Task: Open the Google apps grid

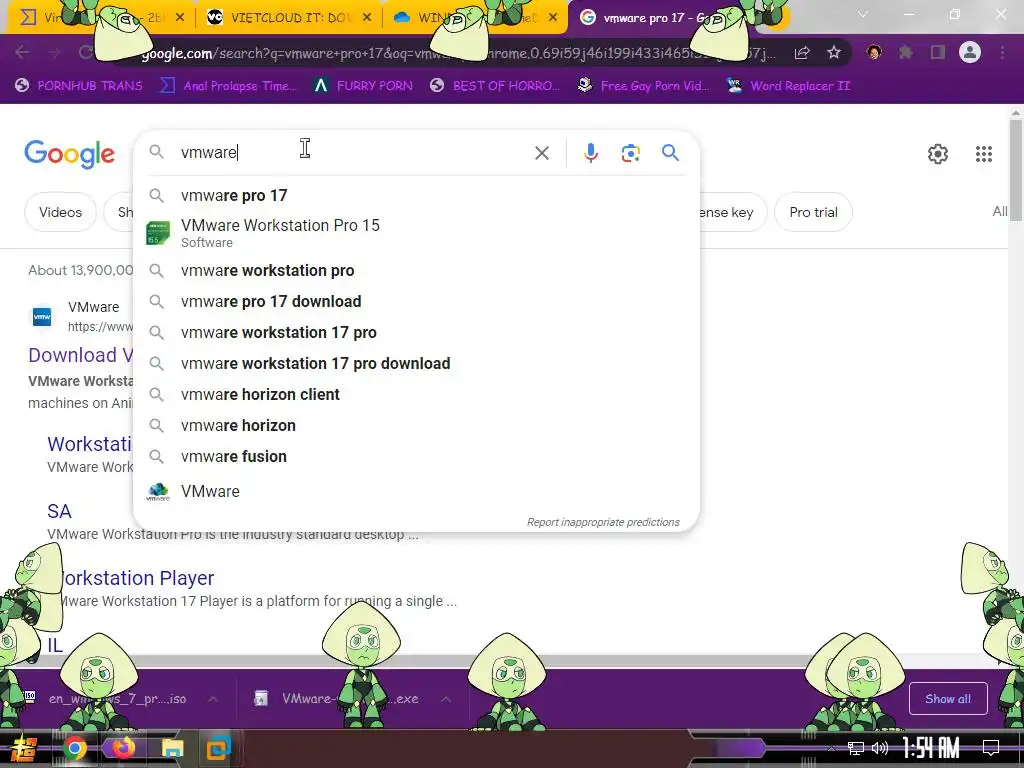Action: 984,154
